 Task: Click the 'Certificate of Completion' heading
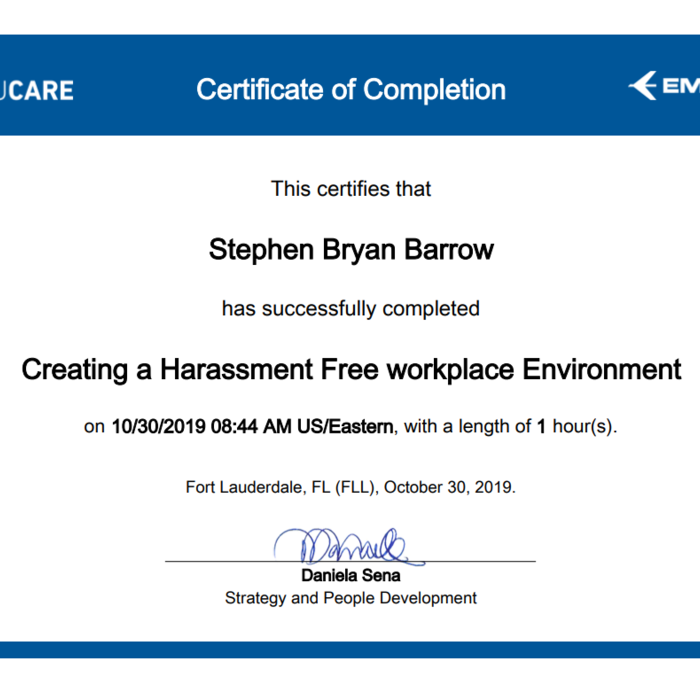tap(351, 90)
